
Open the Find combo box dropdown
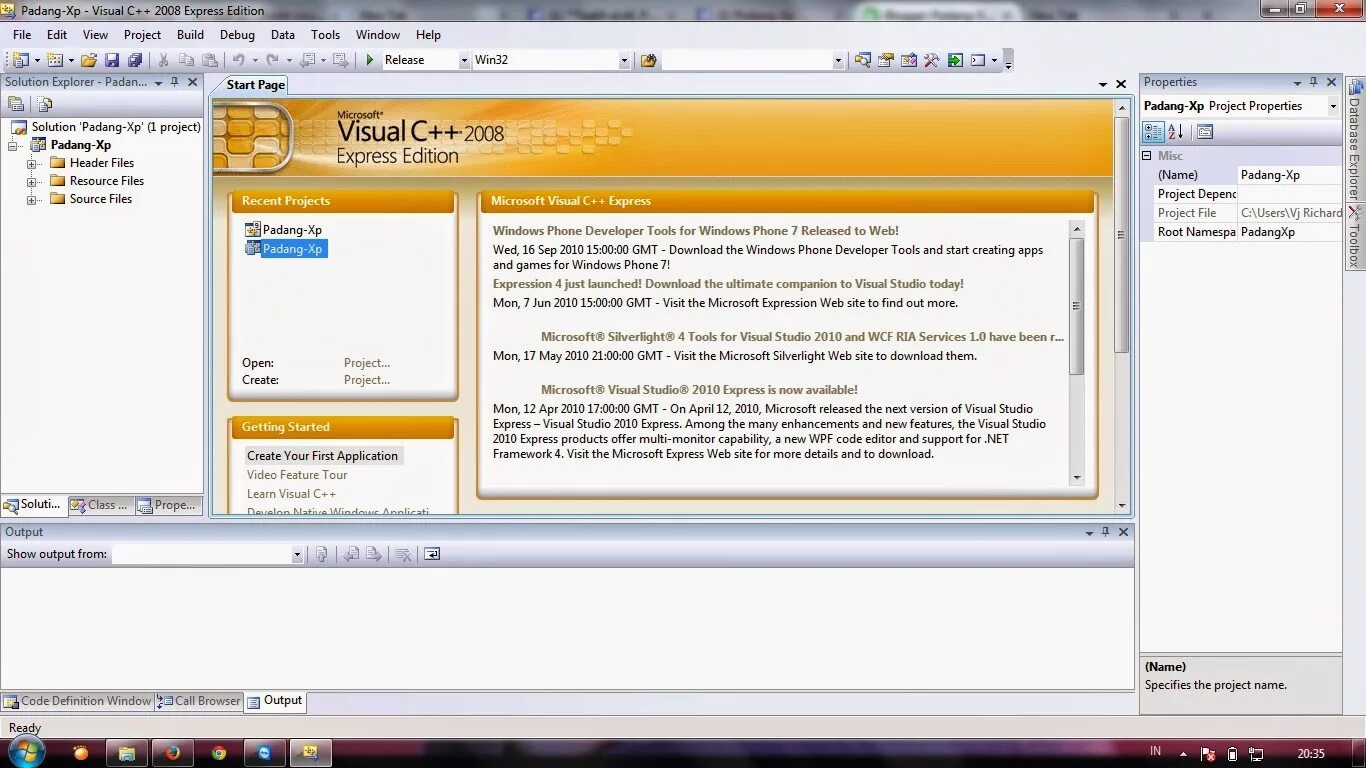point(838,61)
